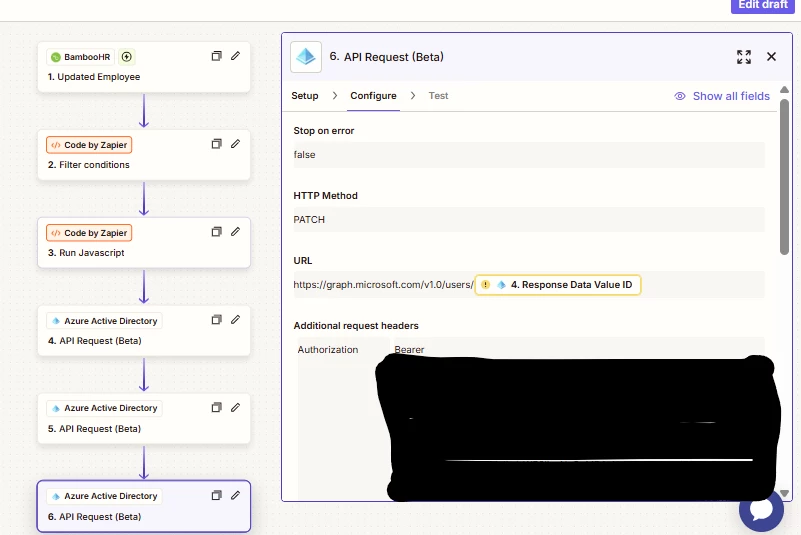Image resolution: width=801 pixels, height=535 pixels.
Task: Select step 1. Updated Employee card
Action: click(144, 67)
